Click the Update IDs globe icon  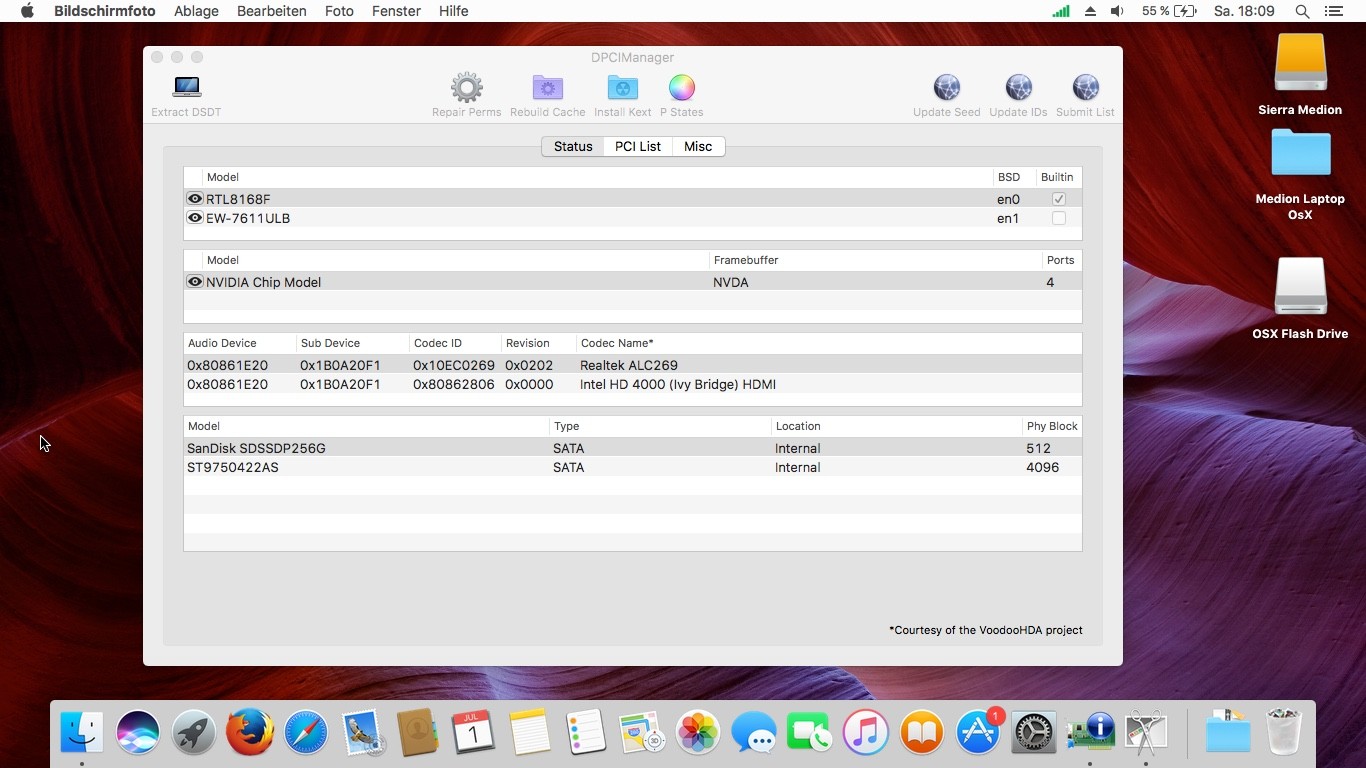(1018, 88)
